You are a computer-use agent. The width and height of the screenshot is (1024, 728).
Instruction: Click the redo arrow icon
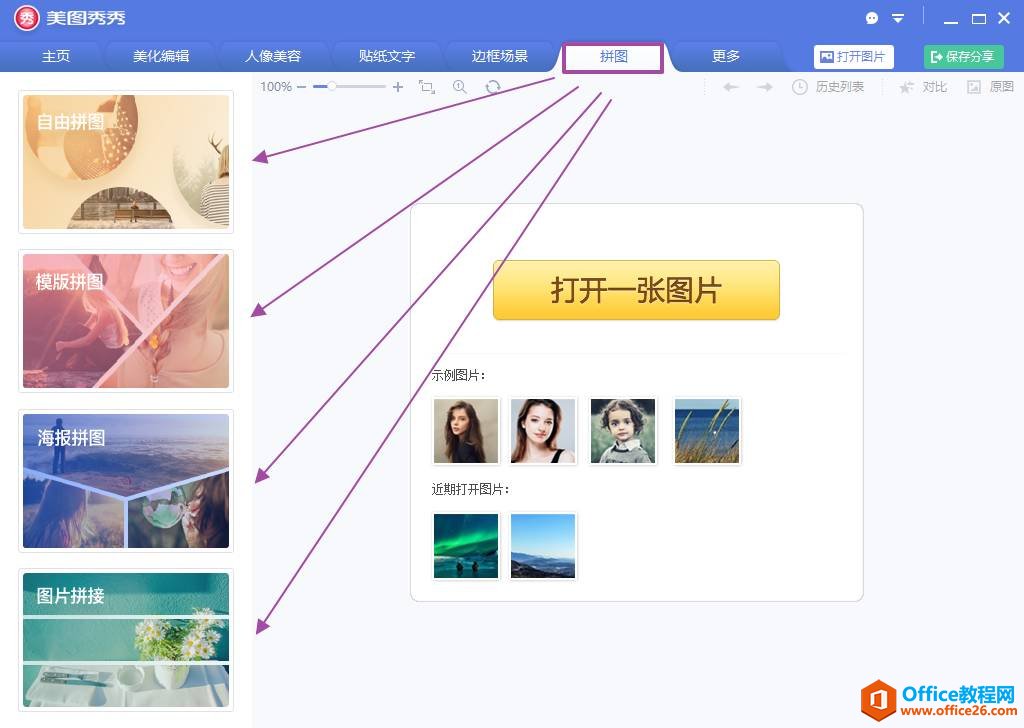[x=766, y=87]
